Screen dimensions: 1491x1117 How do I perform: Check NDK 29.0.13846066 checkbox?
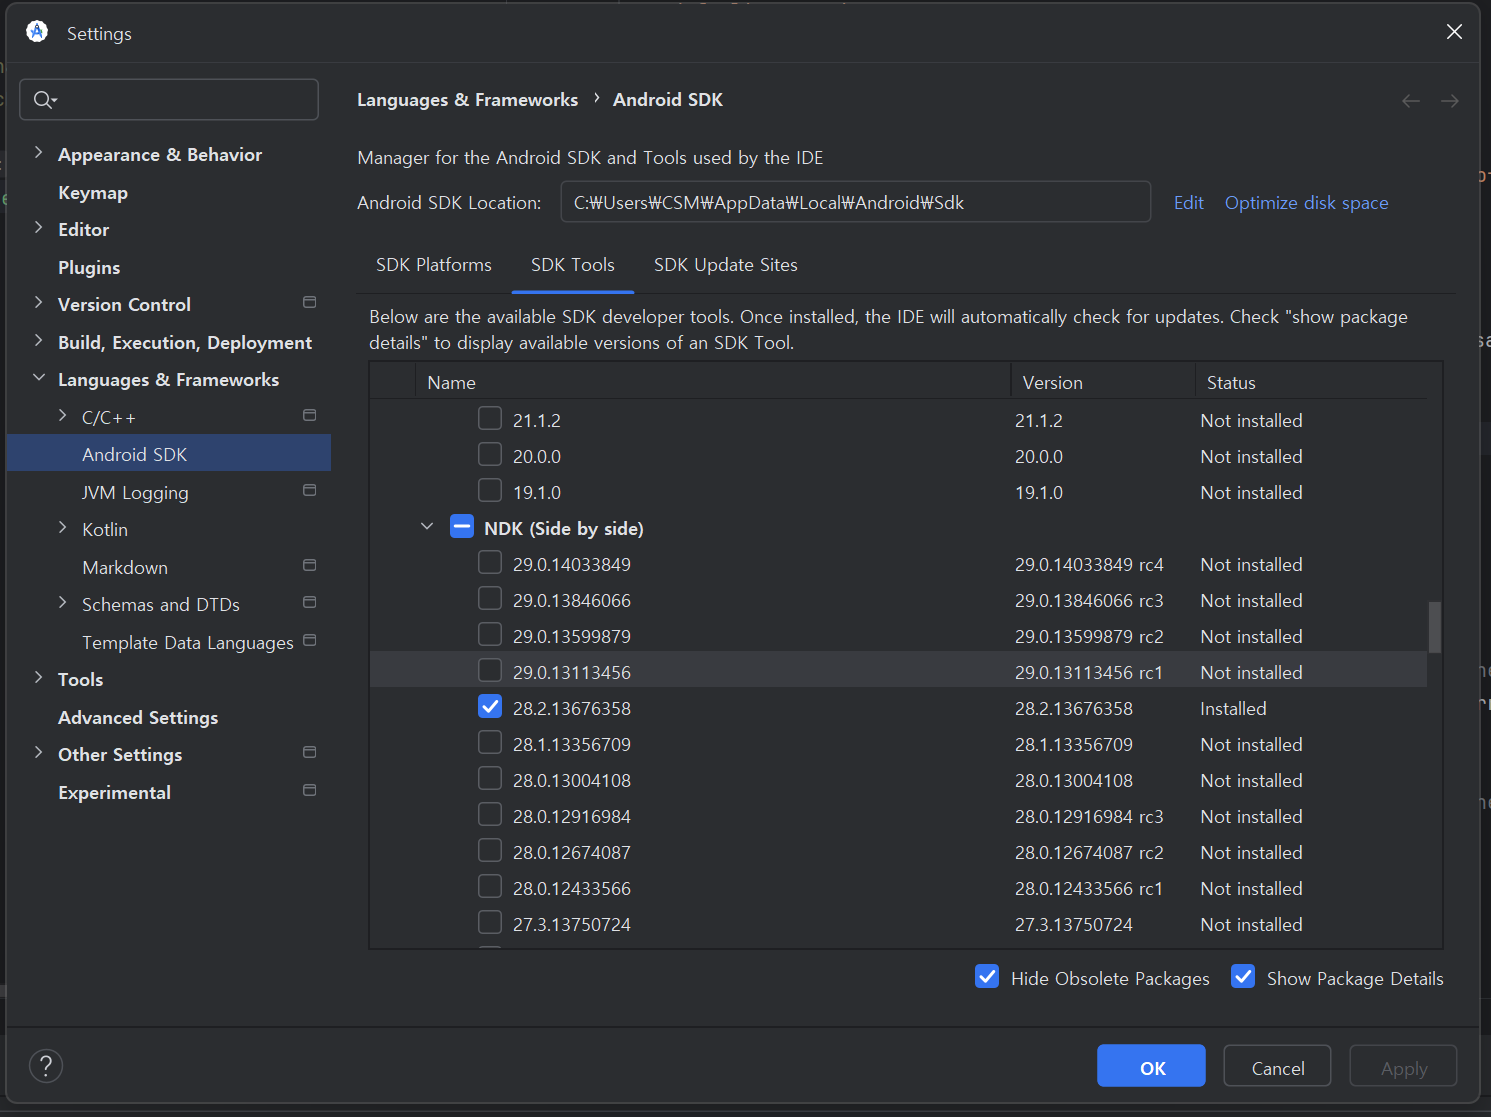(x=490, y=598)
